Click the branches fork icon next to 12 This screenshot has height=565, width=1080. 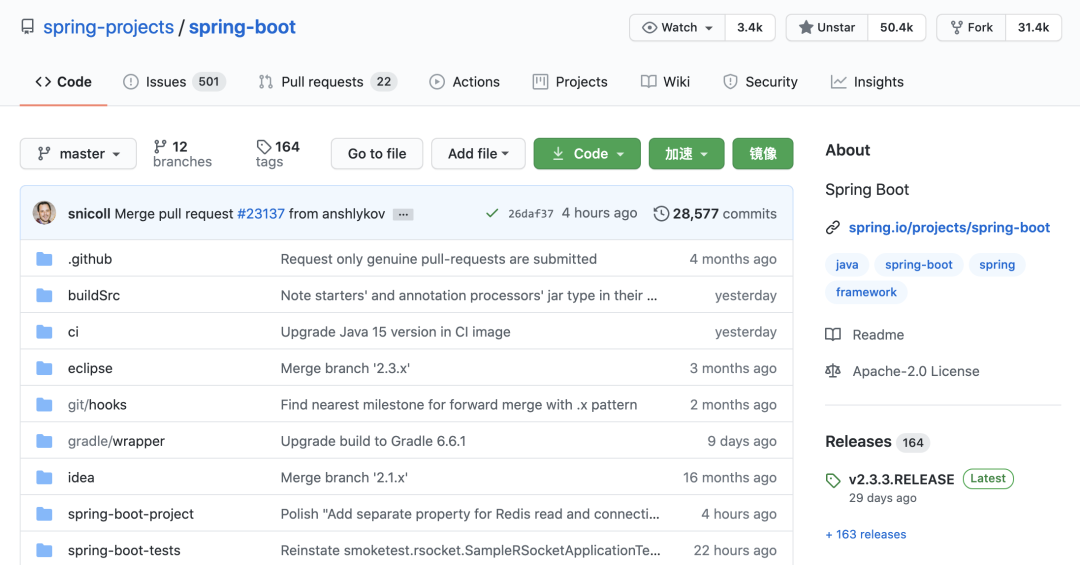click(160, 146)
